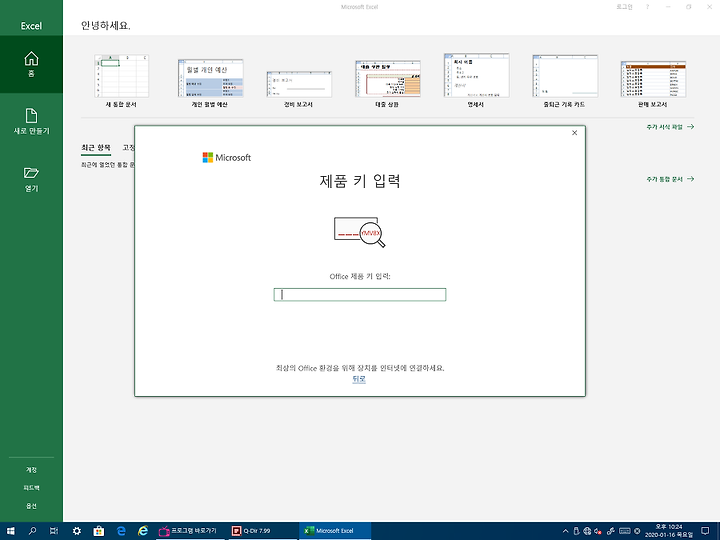720x540 pixels.
Task: Open the Feedback (피드백) page
Action: point(31,488)
